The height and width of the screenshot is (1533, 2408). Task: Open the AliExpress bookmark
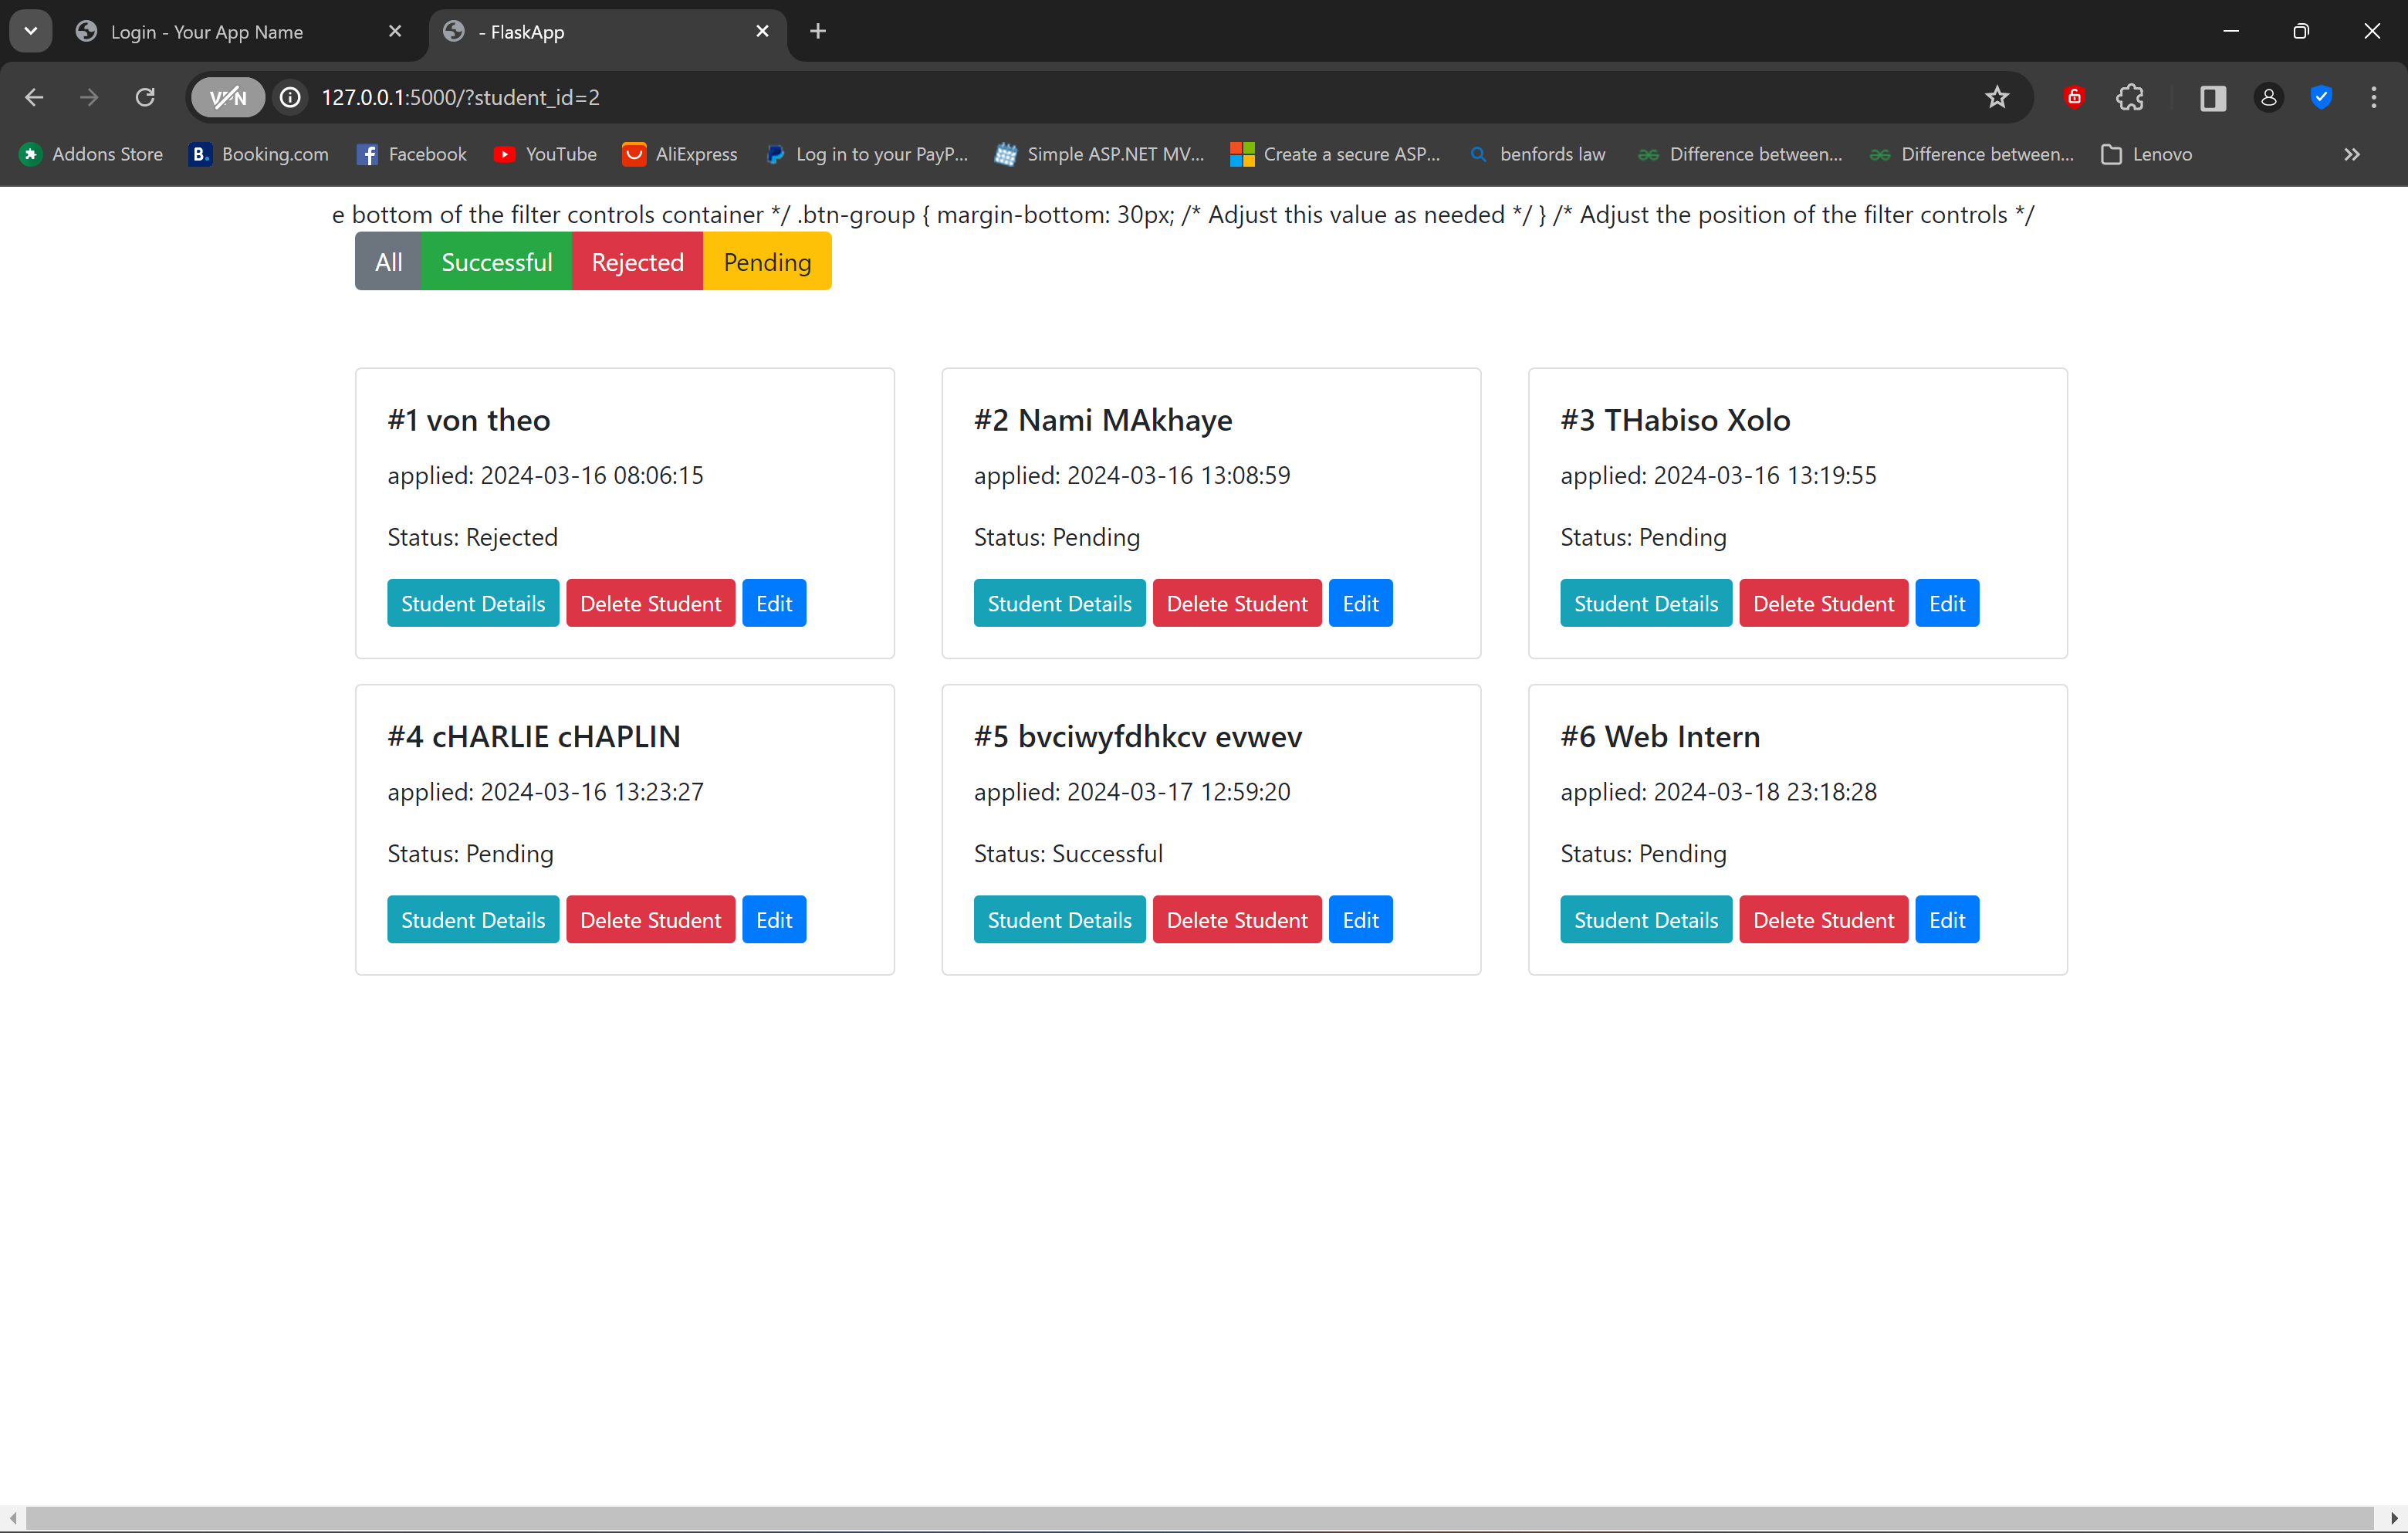coord(679,154)
